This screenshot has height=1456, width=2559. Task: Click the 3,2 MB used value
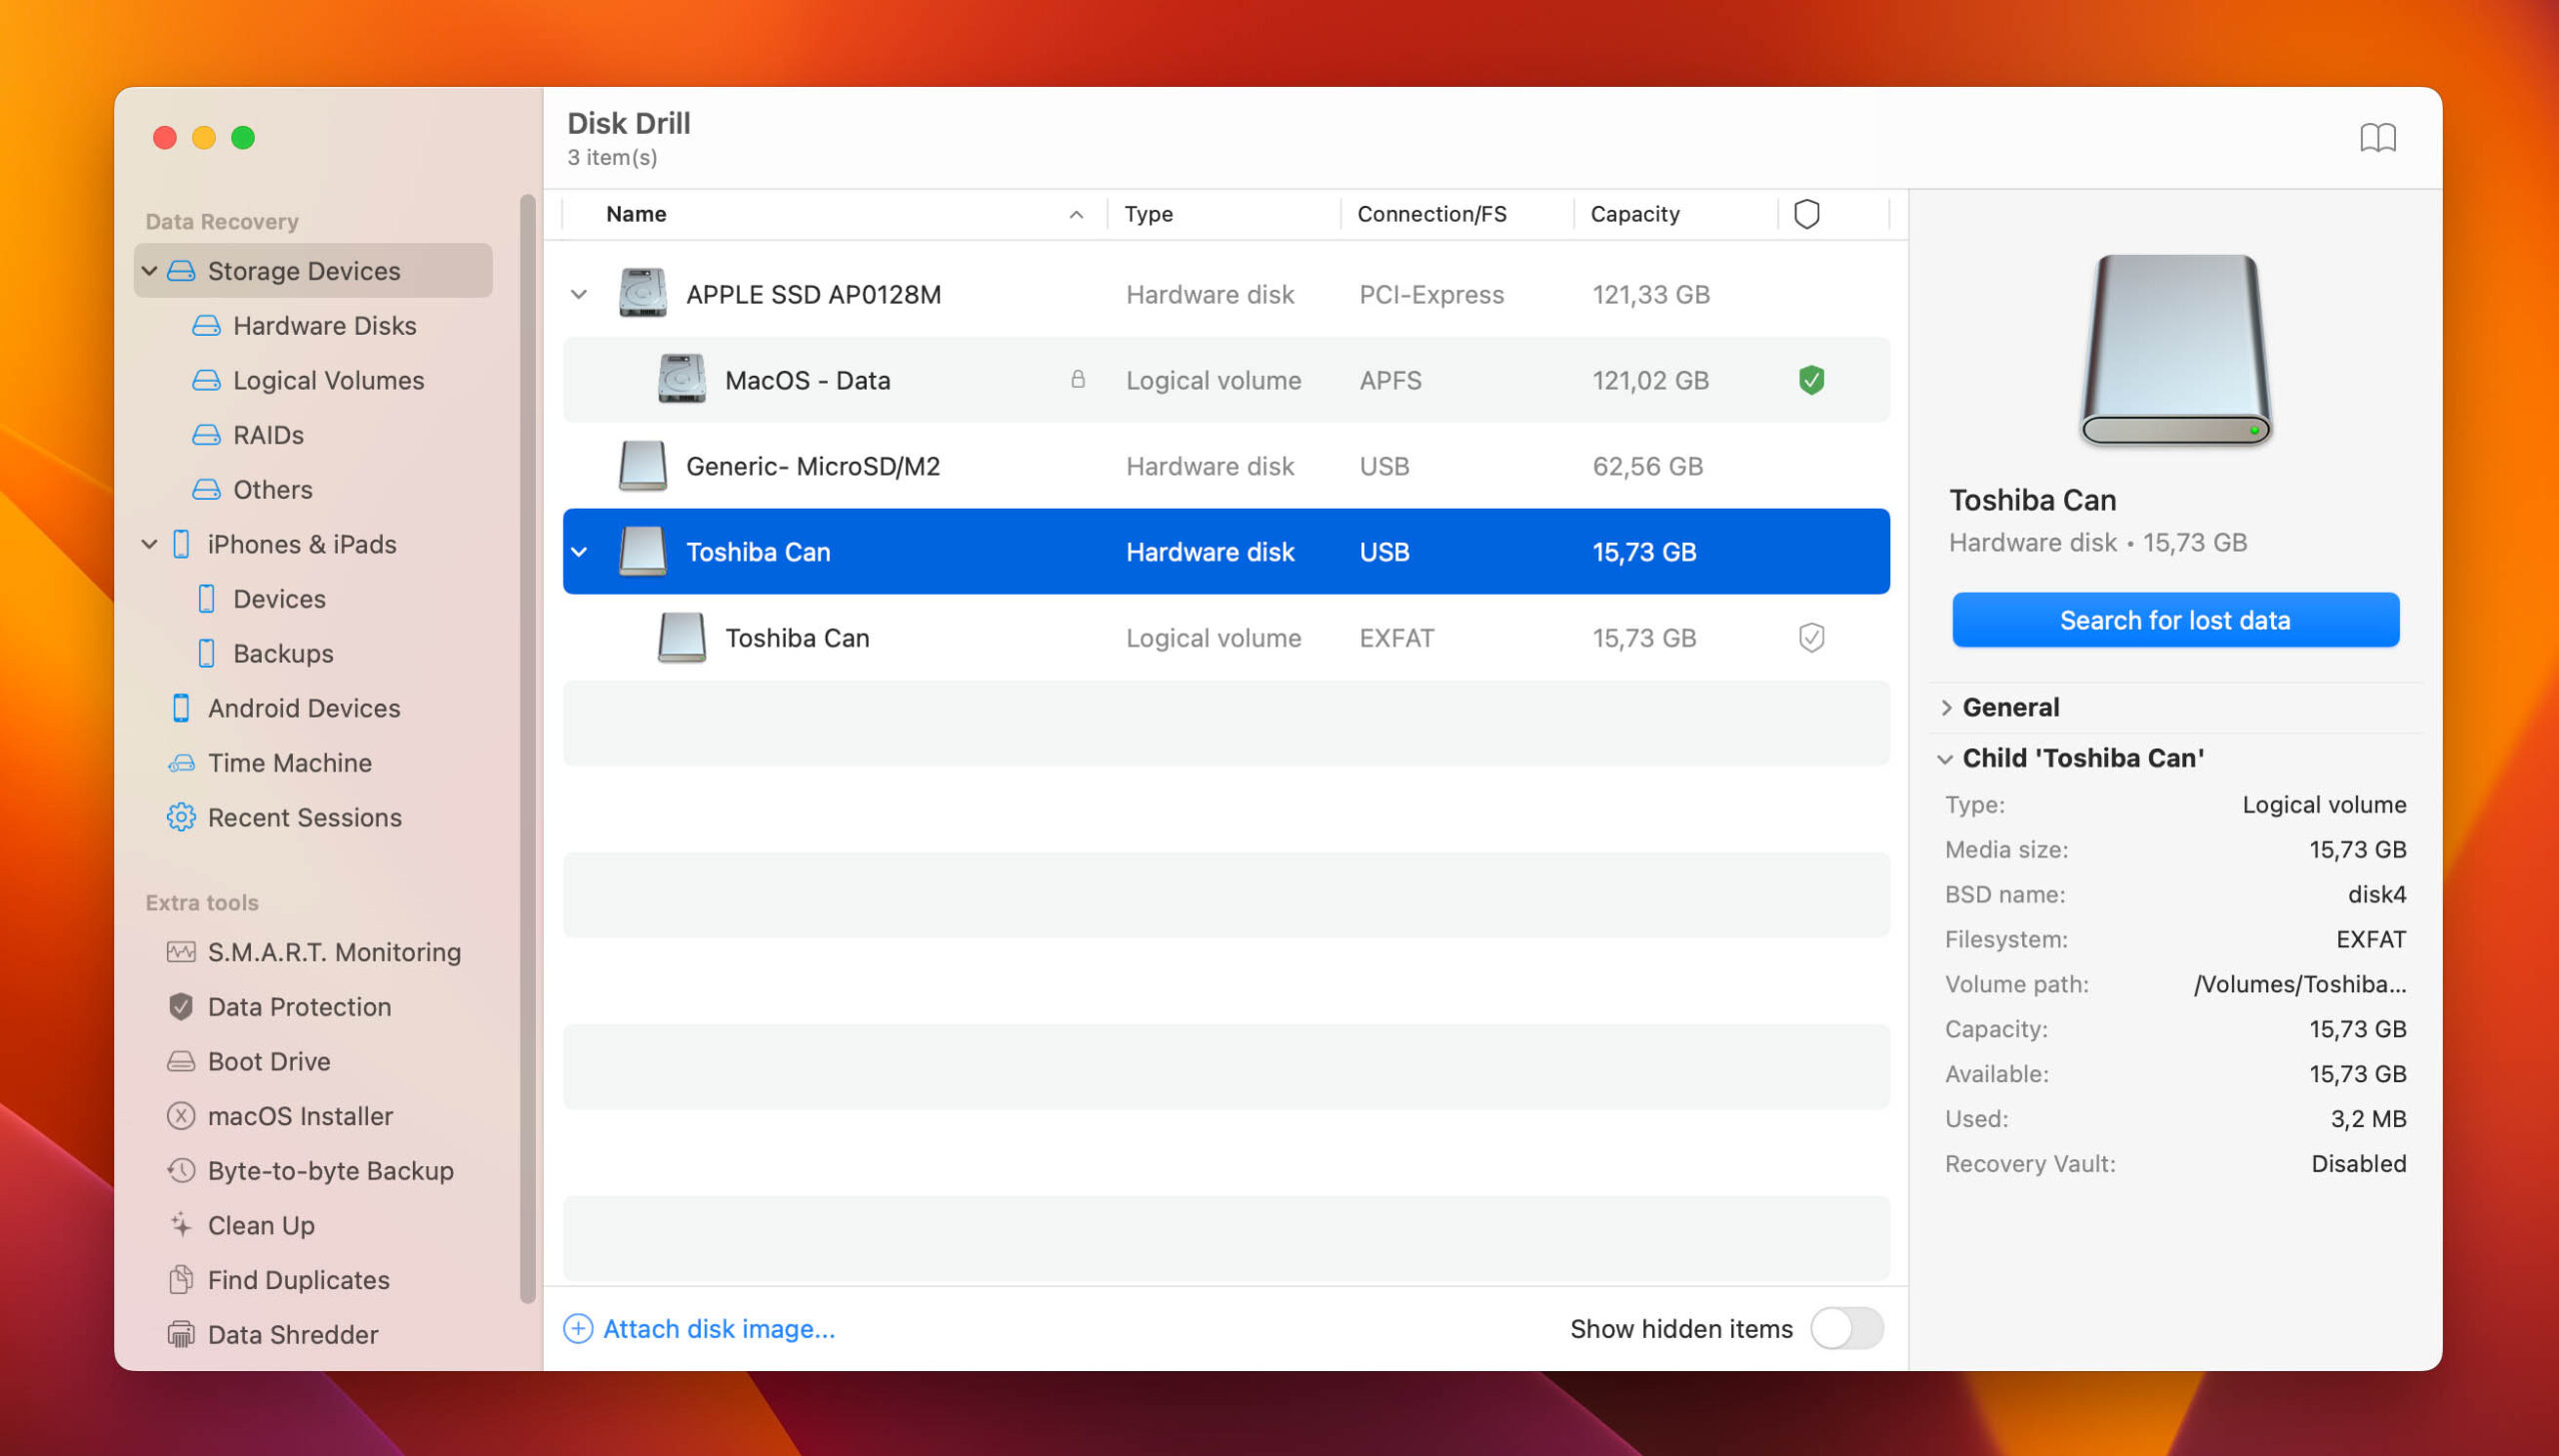2368,1119
